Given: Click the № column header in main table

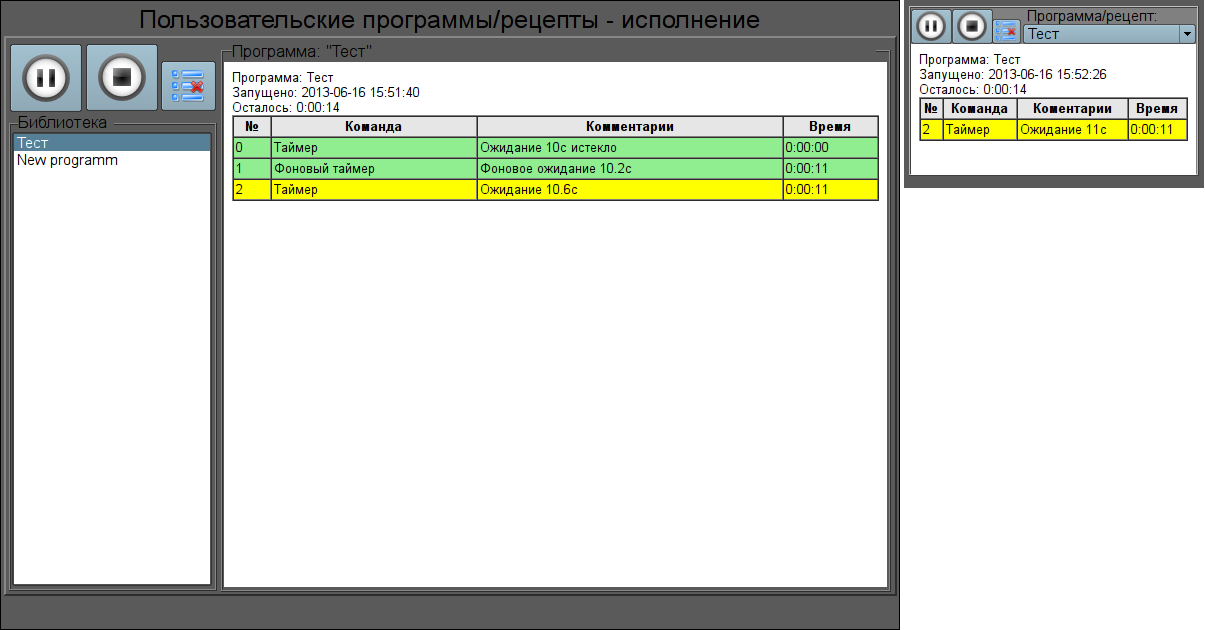Looking at the screenshot, I should click(x=251, y=127).
